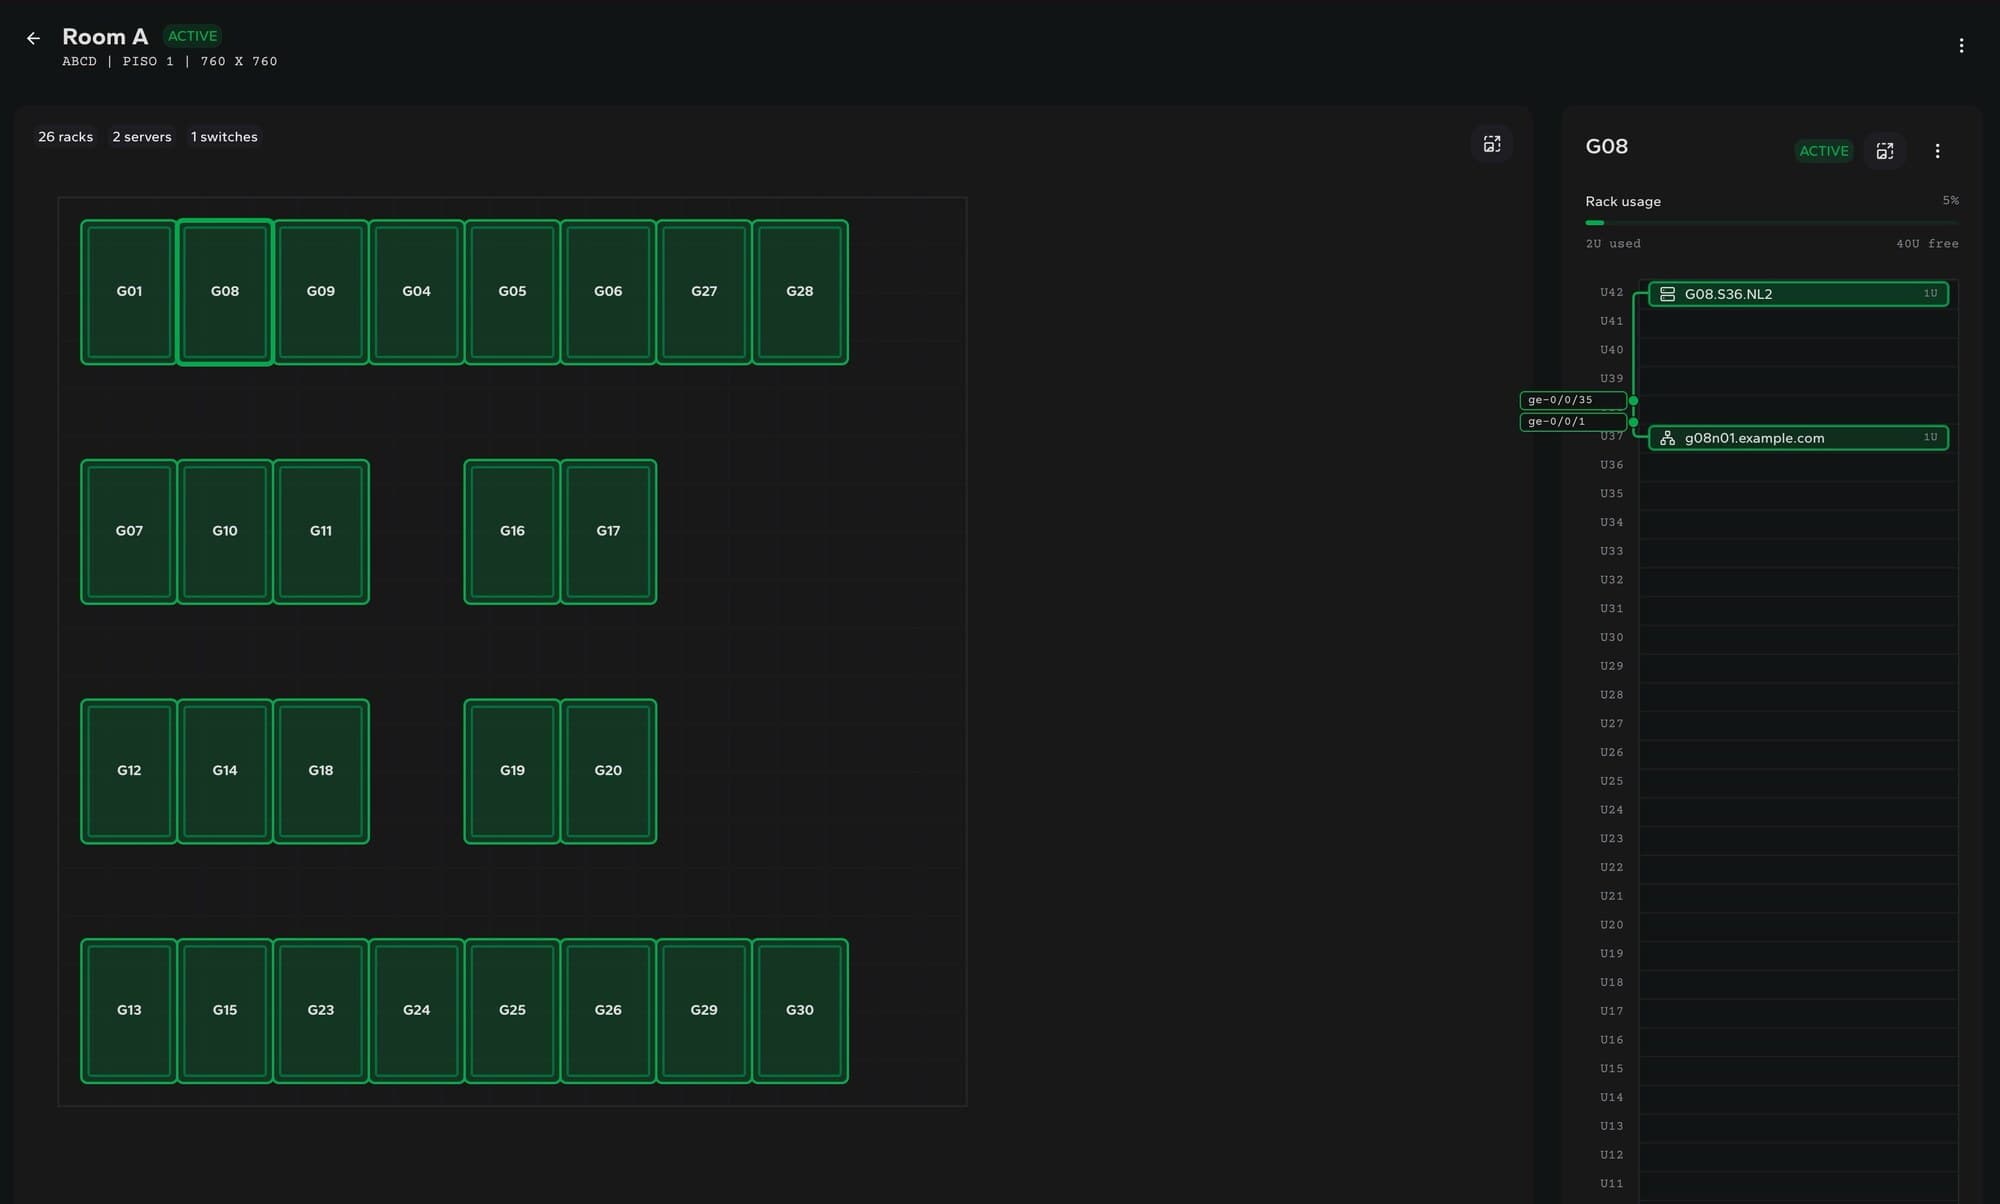Select rack G17 on floor plan
Viewport: 2000px width, 1204px height.
point(609,532)
